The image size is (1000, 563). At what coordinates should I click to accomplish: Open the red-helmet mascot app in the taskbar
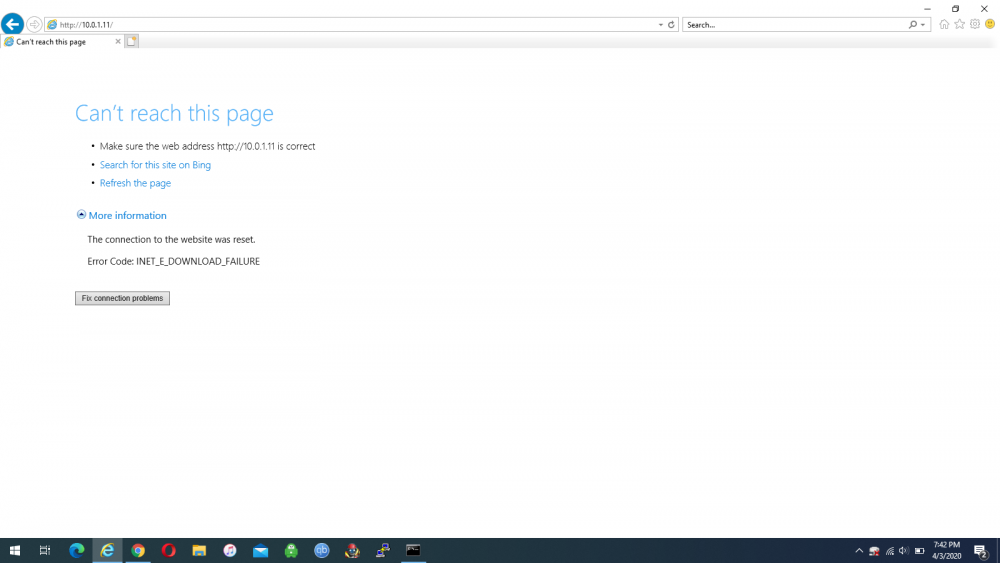coord(352,550)
